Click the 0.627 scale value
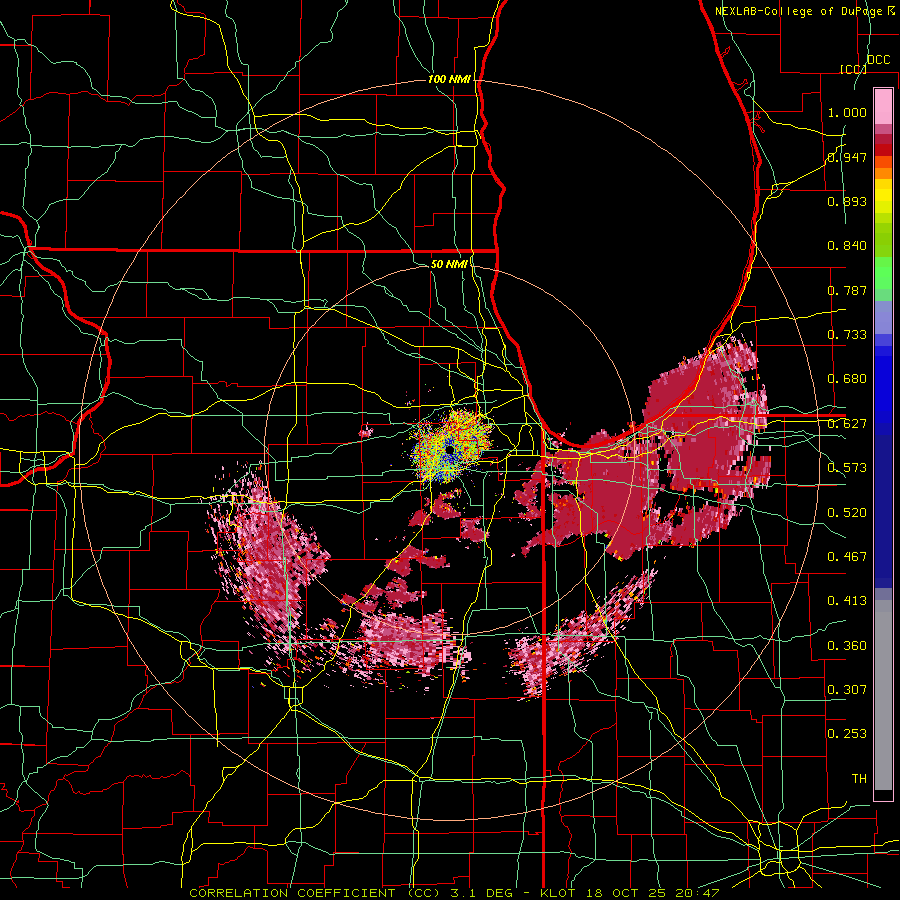 pyautogui.click(x=847, y=424)
